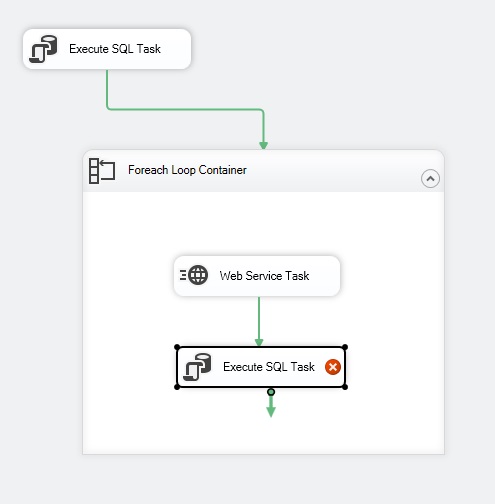Image resolution: width=495 pixels, height=504 pixels.
Task: Select the connector into the Foreach Loop Container
Action: 185,109
